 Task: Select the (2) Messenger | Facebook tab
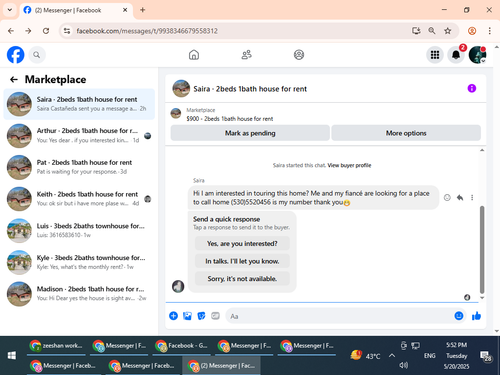(x=76, y=10)
